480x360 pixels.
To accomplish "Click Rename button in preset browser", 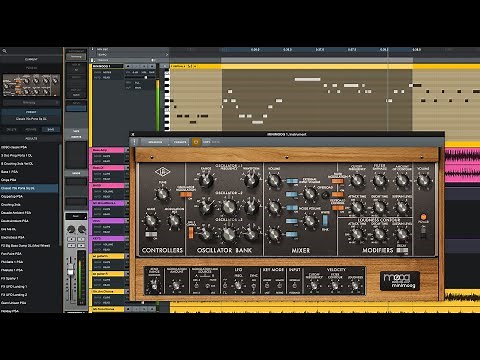I will point(31,129).
